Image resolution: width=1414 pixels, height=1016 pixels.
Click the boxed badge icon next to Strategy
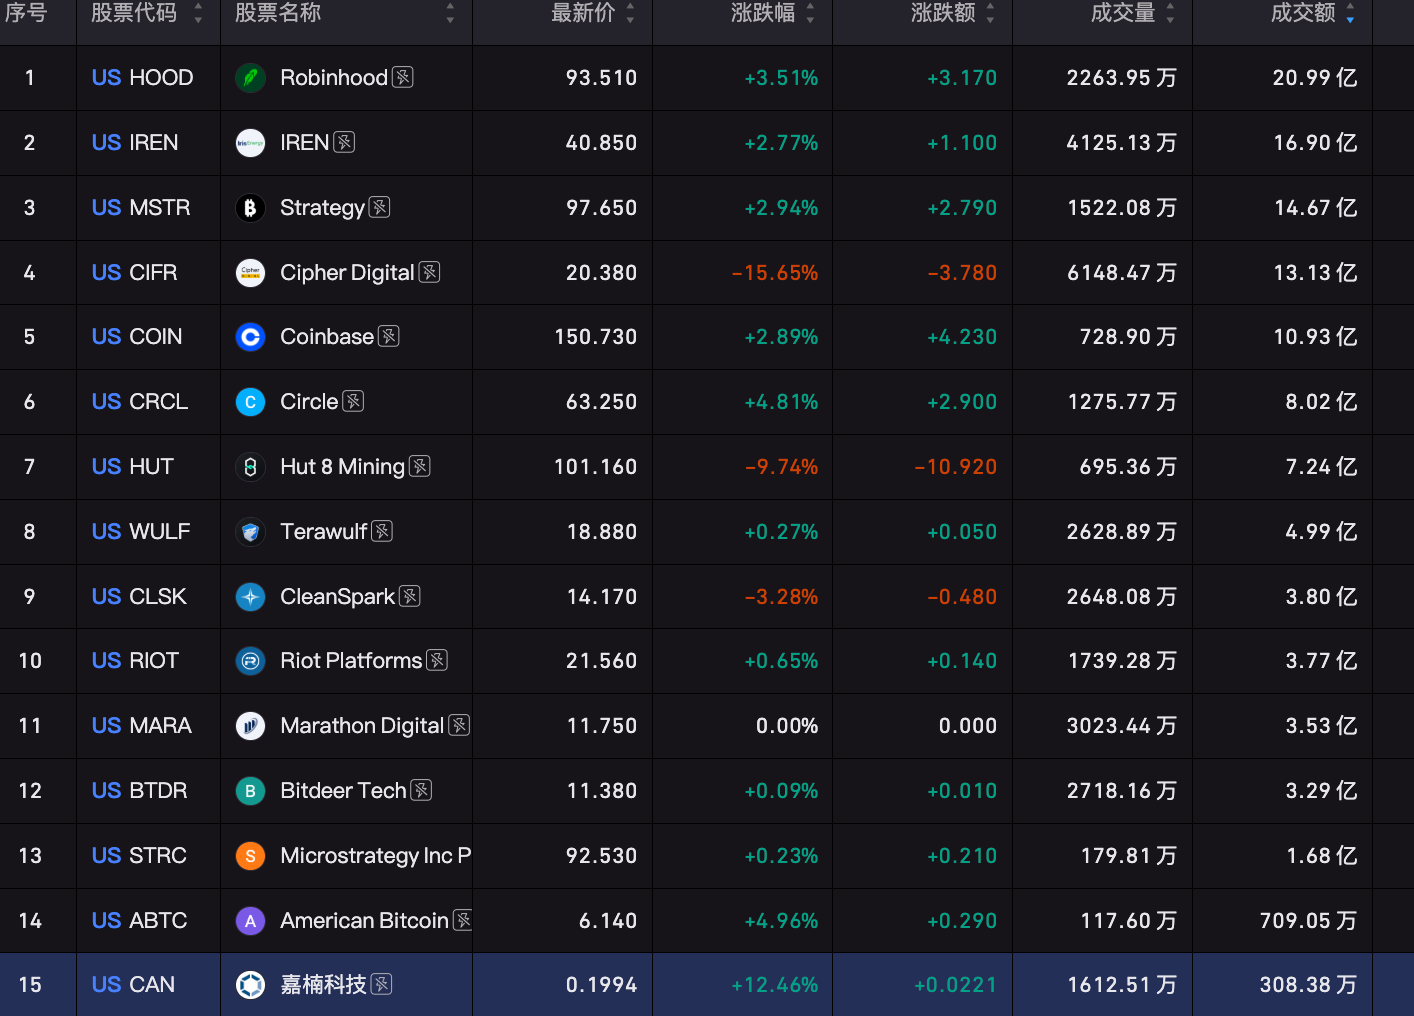pyautogui.click(x=379, y=207)
